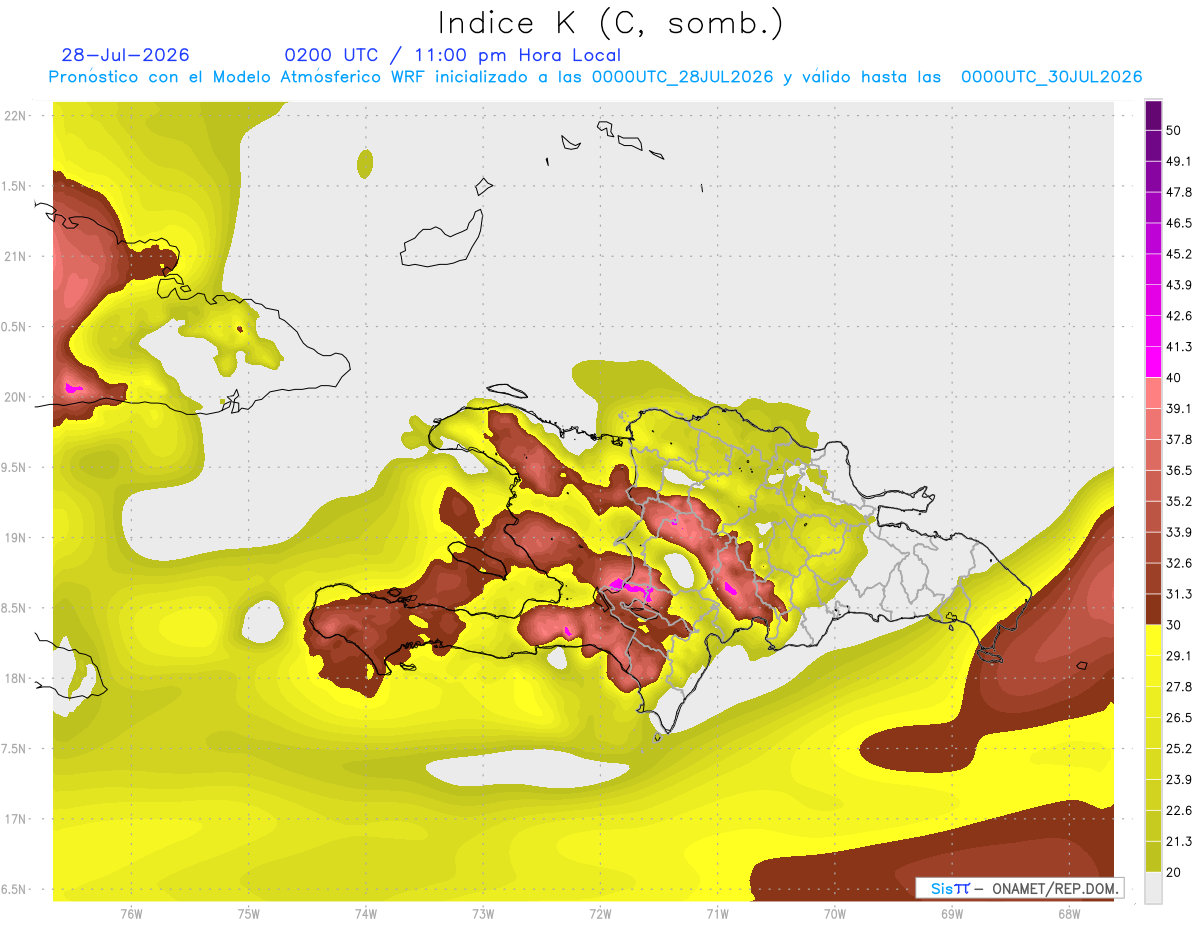Viewport: 1200px width, 927px height.
Task: Click the "30" colorbar label
Action: 1174,625
